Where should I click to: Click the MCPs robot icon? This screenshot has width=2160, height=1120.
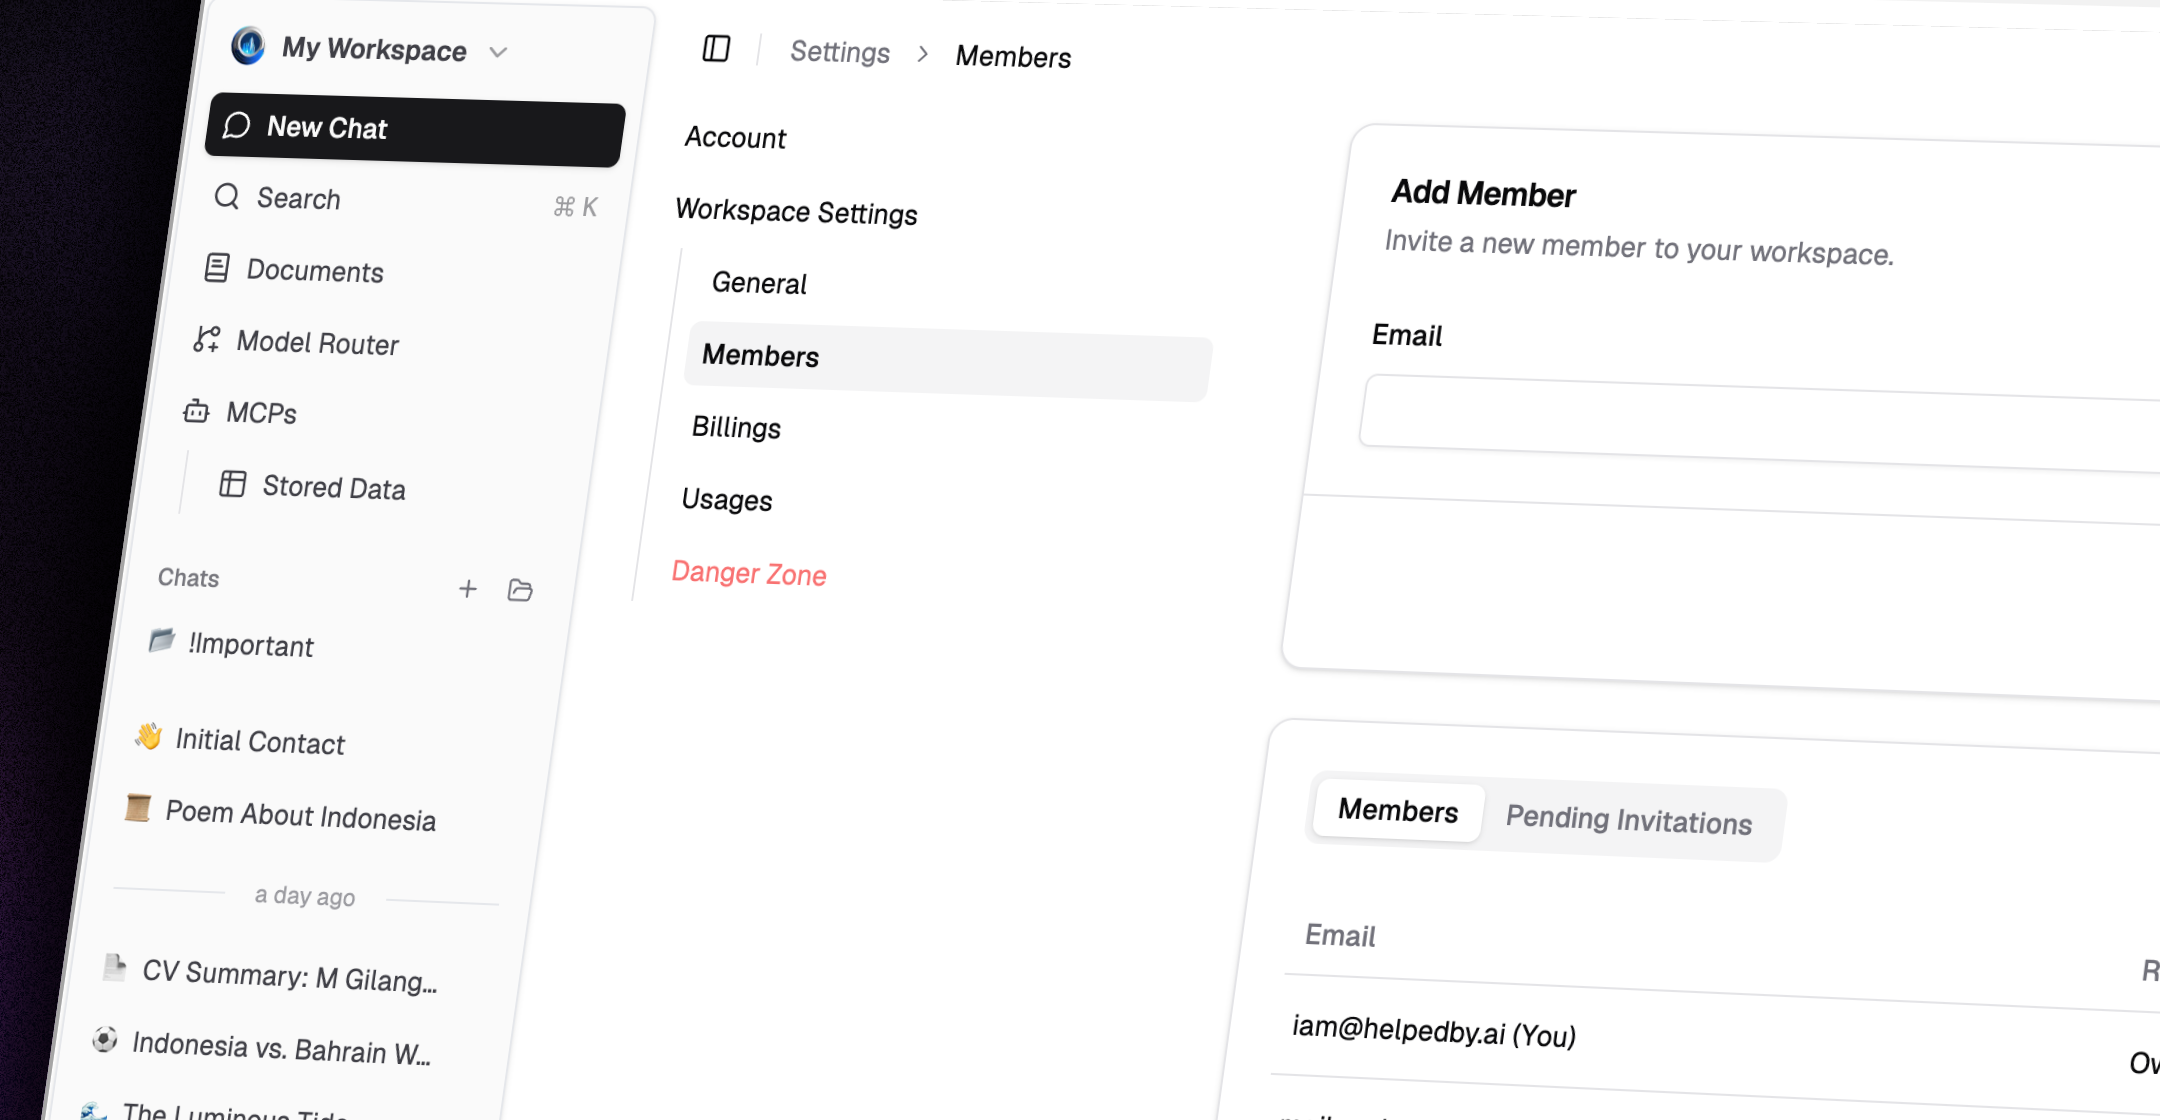pyautogui.click(x=197, y=411)
